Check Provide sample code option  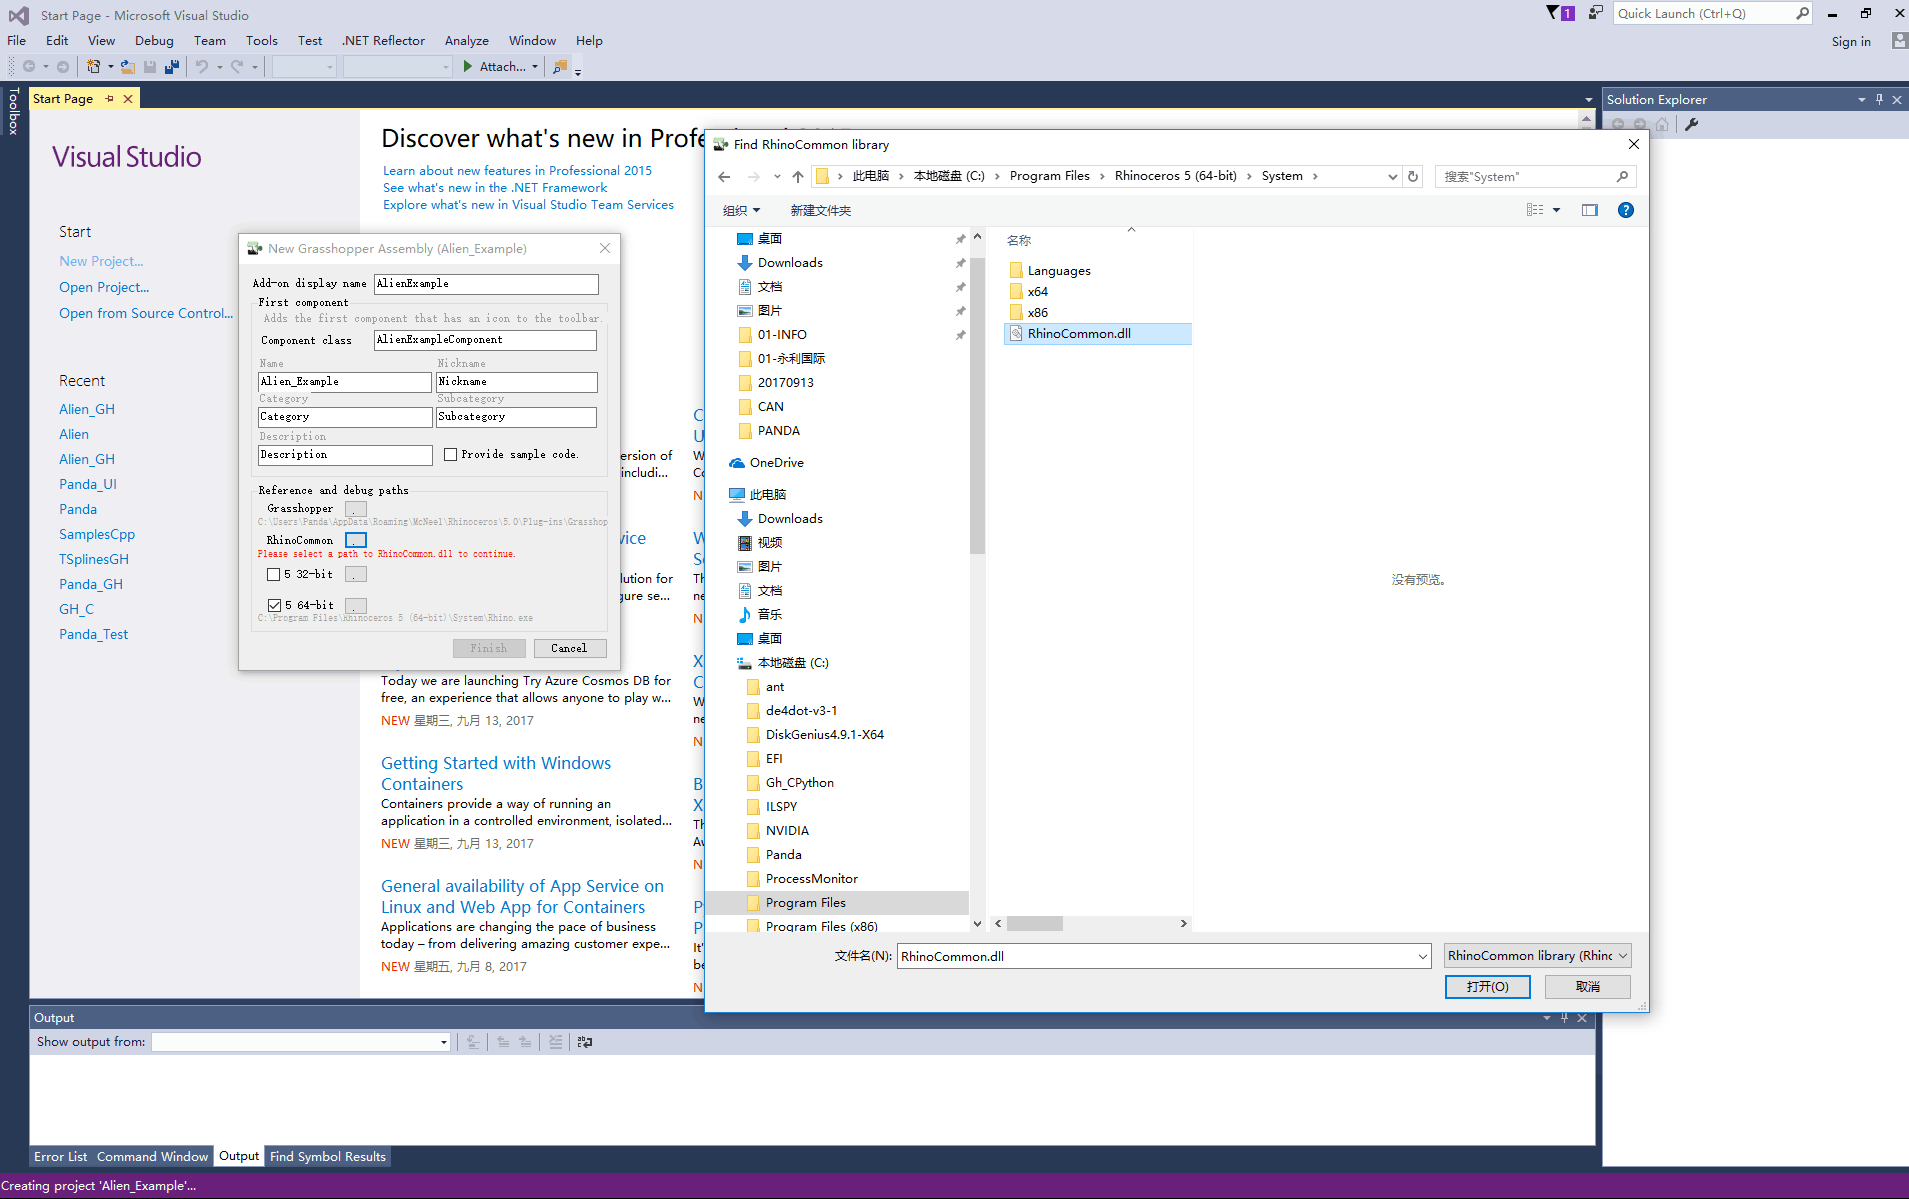[451, 455]
